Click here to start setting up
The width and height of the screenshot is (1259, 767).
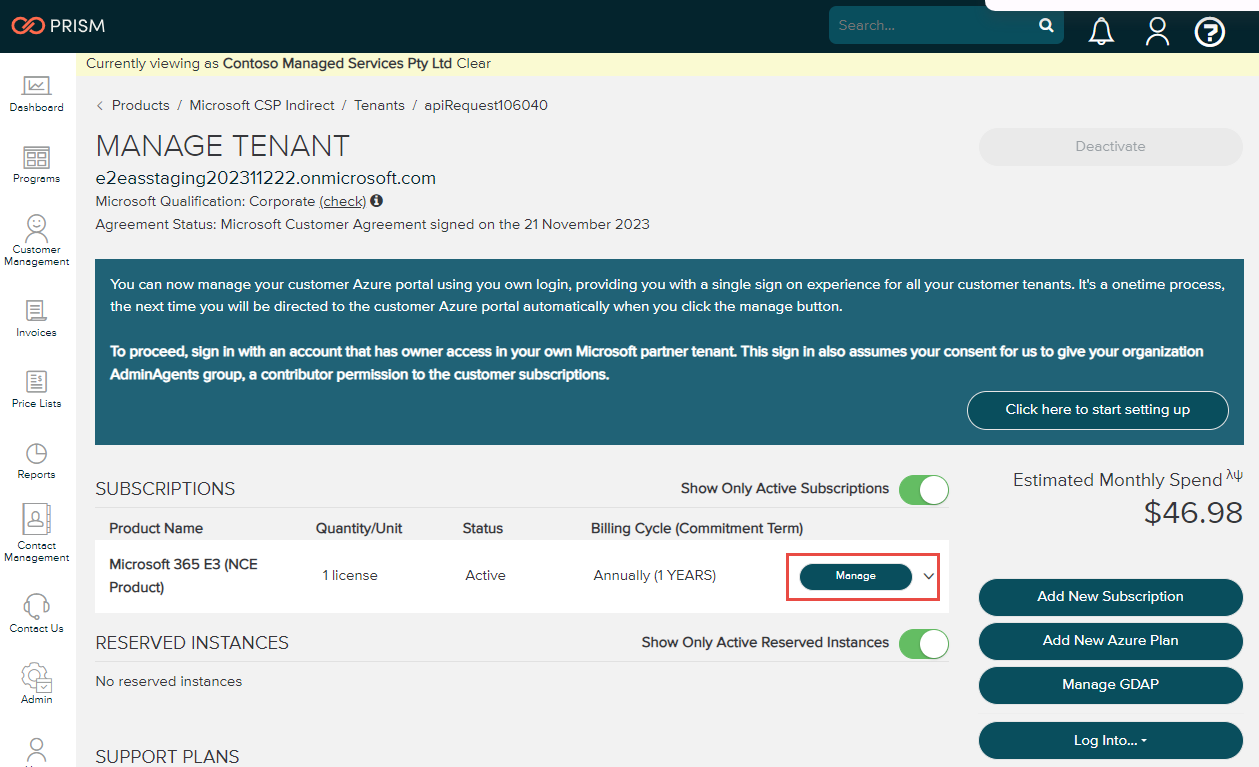pos(1097,410)
